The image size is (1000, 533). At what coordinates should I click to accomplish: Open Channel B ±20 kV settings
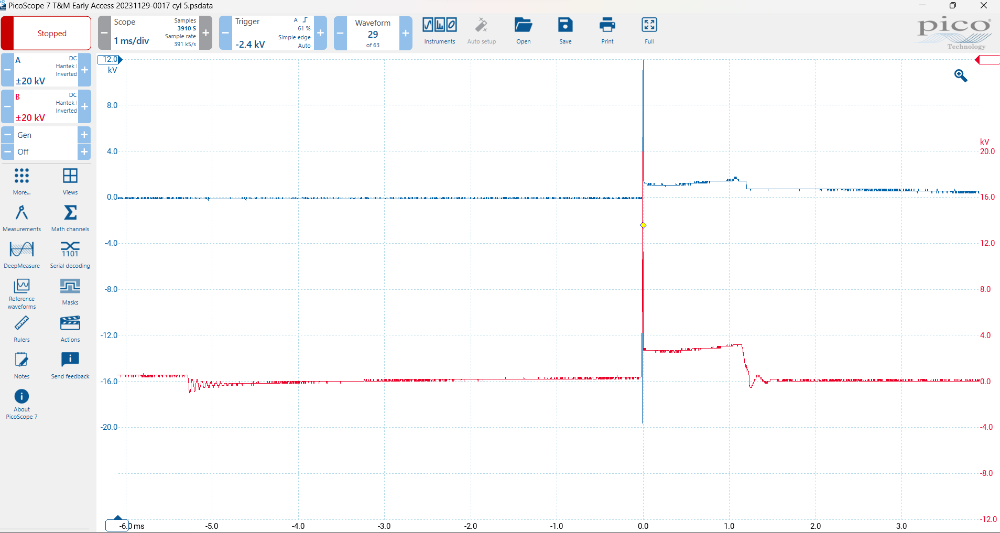pyautogui.click(x=44, y=108)
